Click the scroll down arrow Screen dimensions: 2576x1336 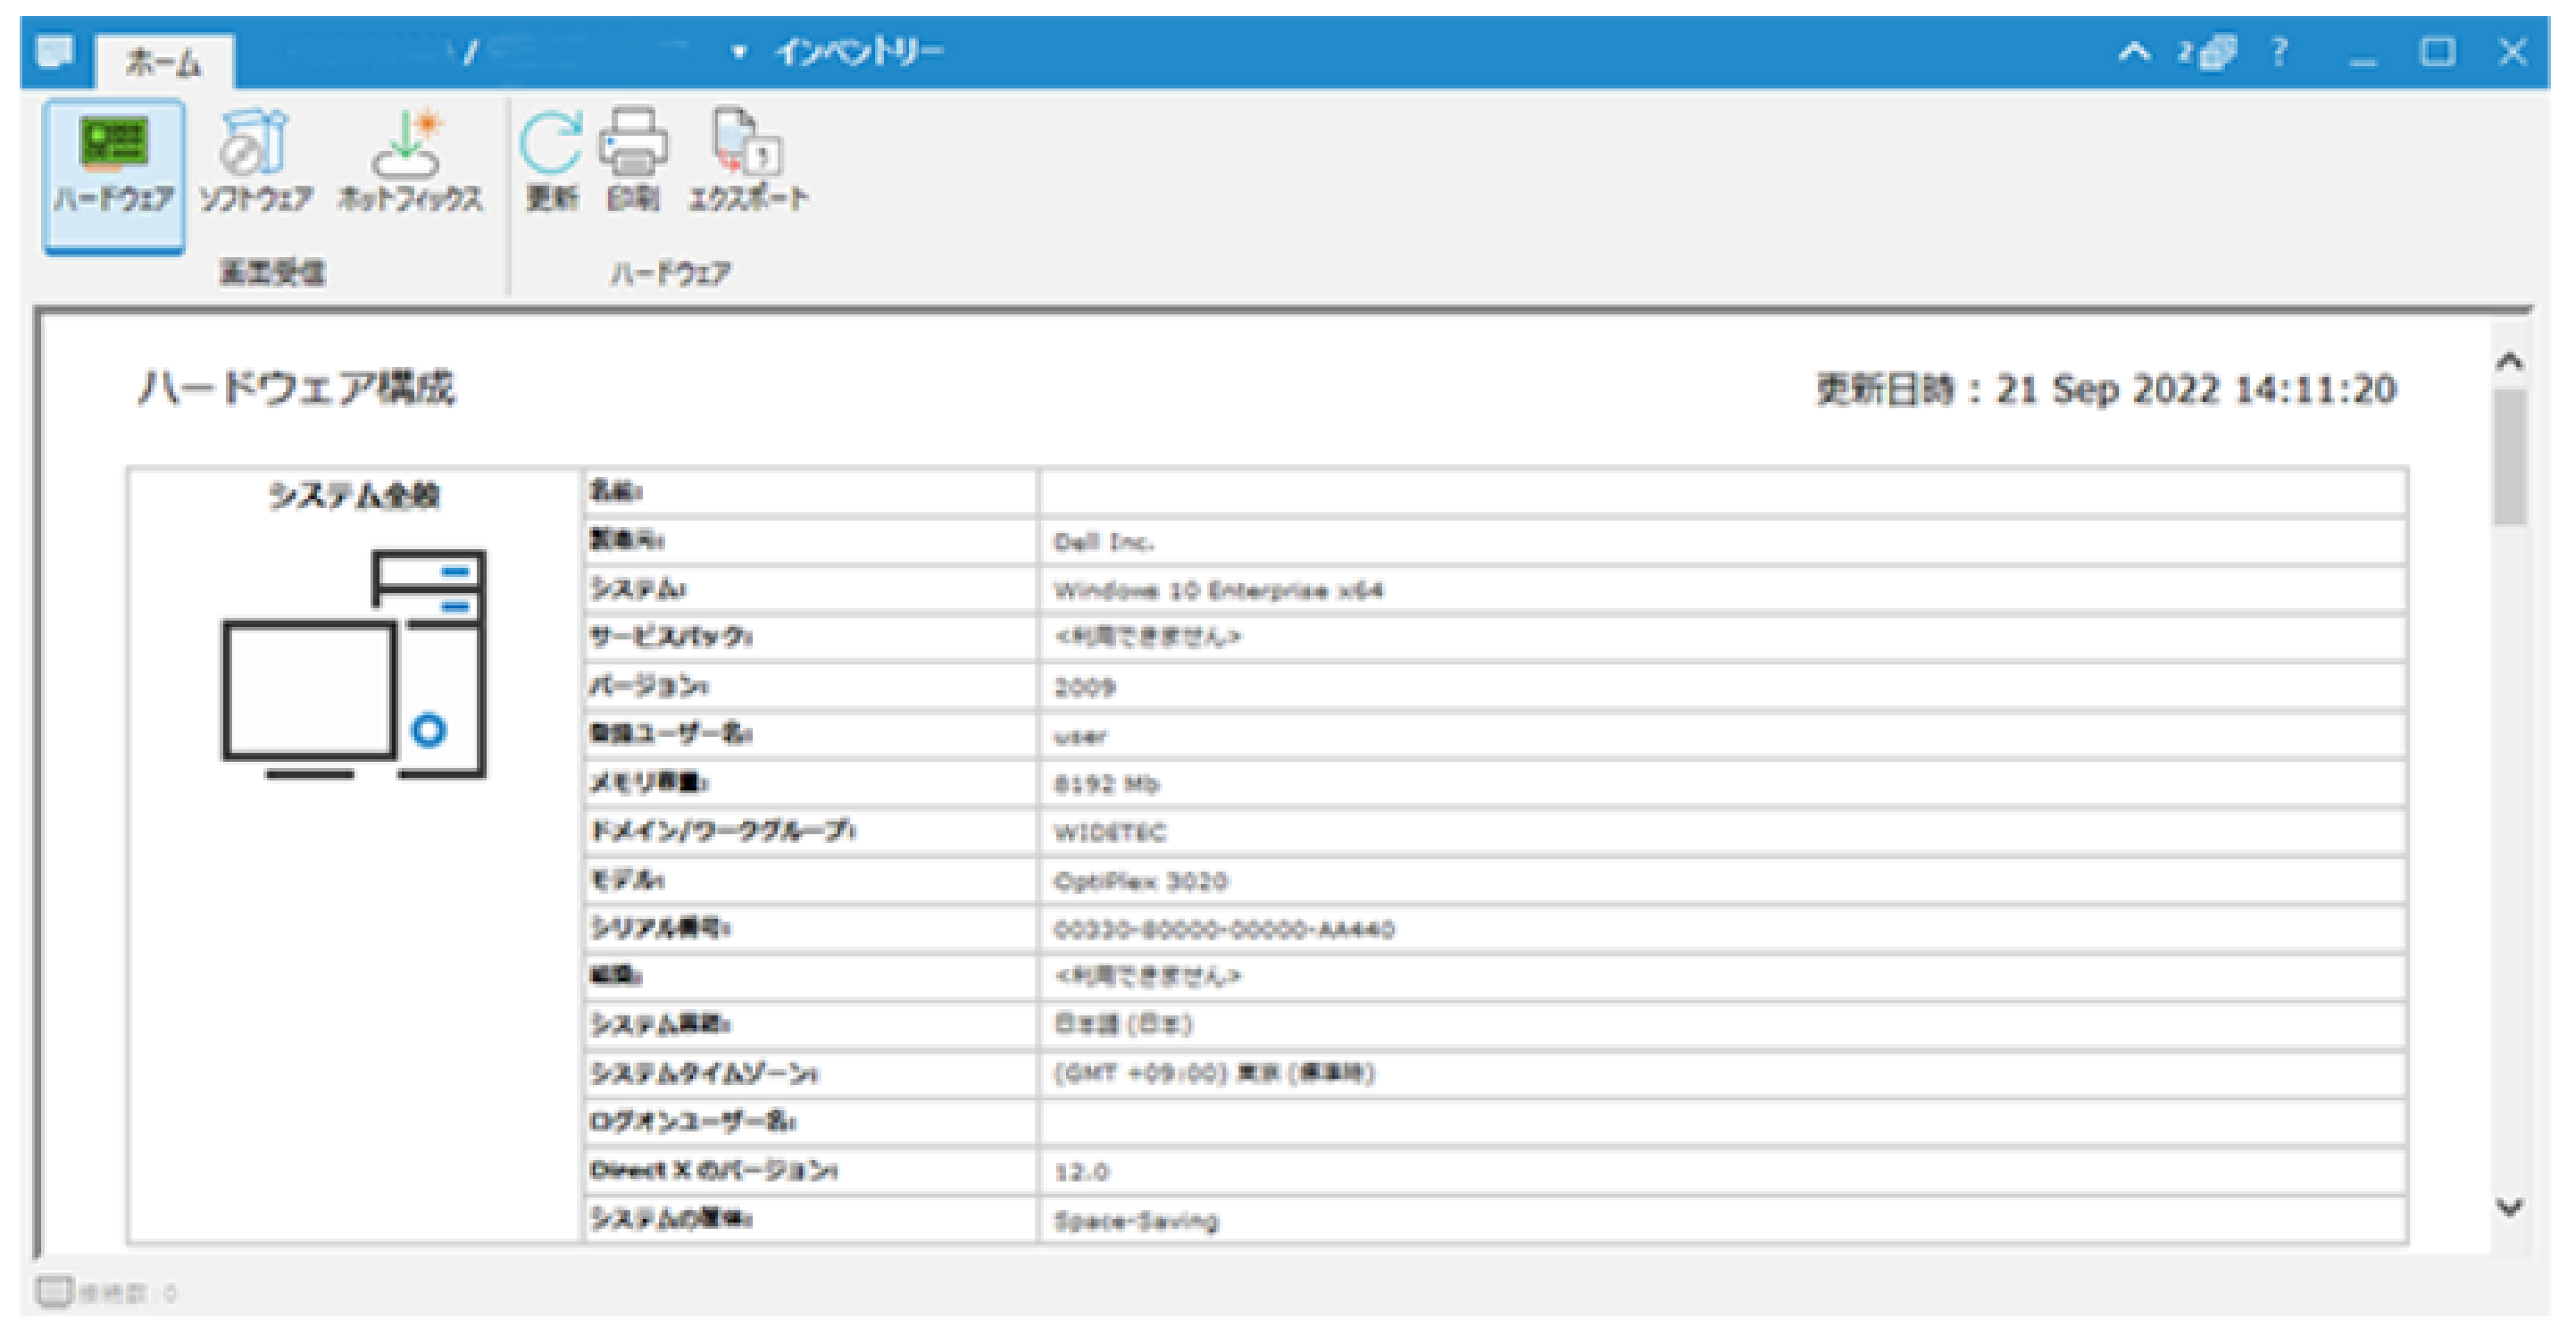(x=2509, y=1207)
